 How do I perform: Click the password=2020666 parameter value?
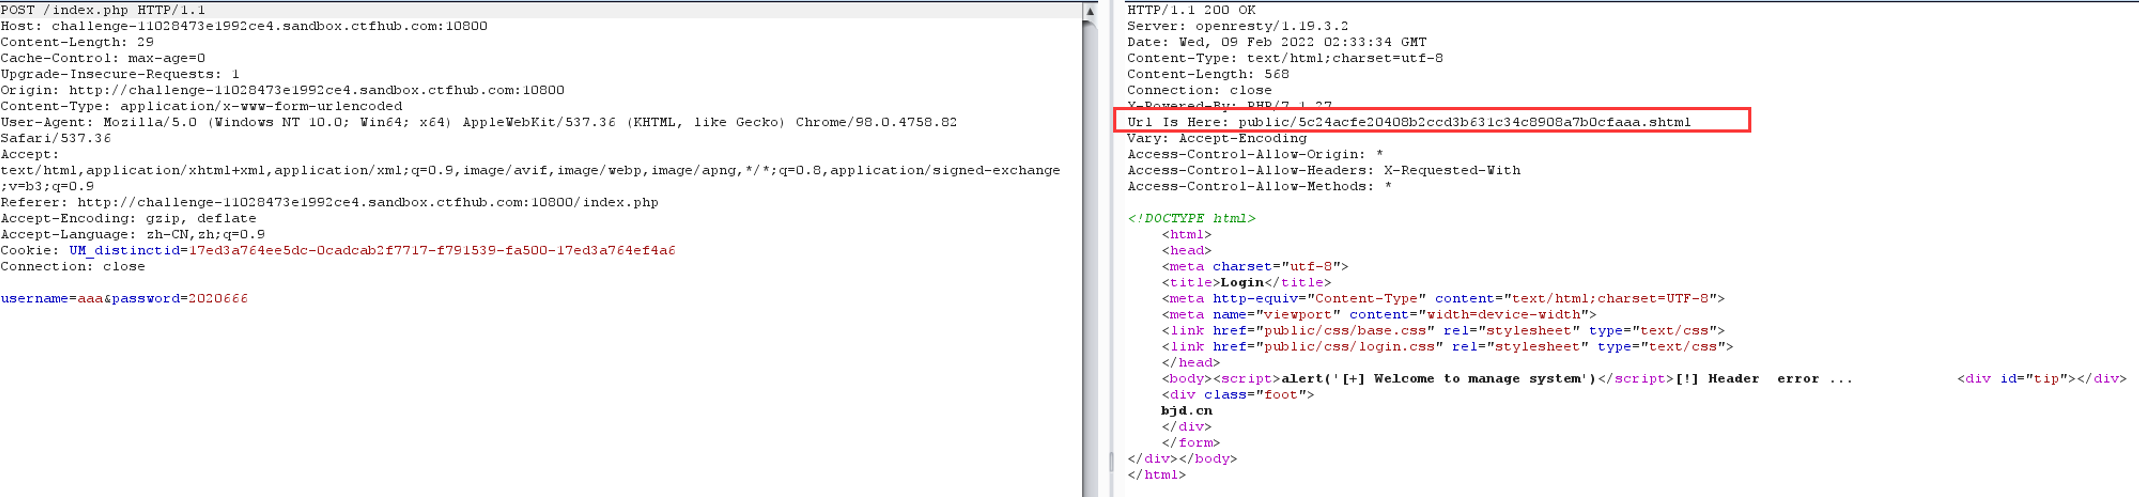217,298
